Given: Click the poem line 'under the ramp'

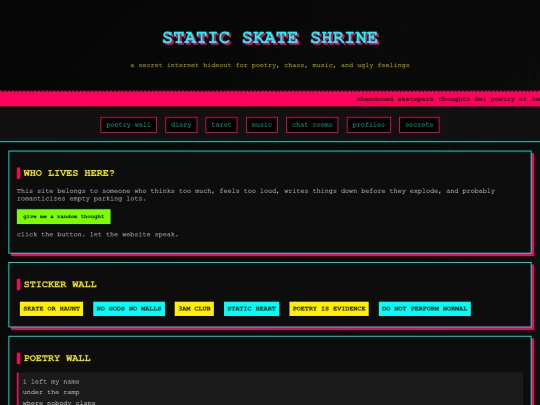Looking at the screenshot, I should (51, 392).
